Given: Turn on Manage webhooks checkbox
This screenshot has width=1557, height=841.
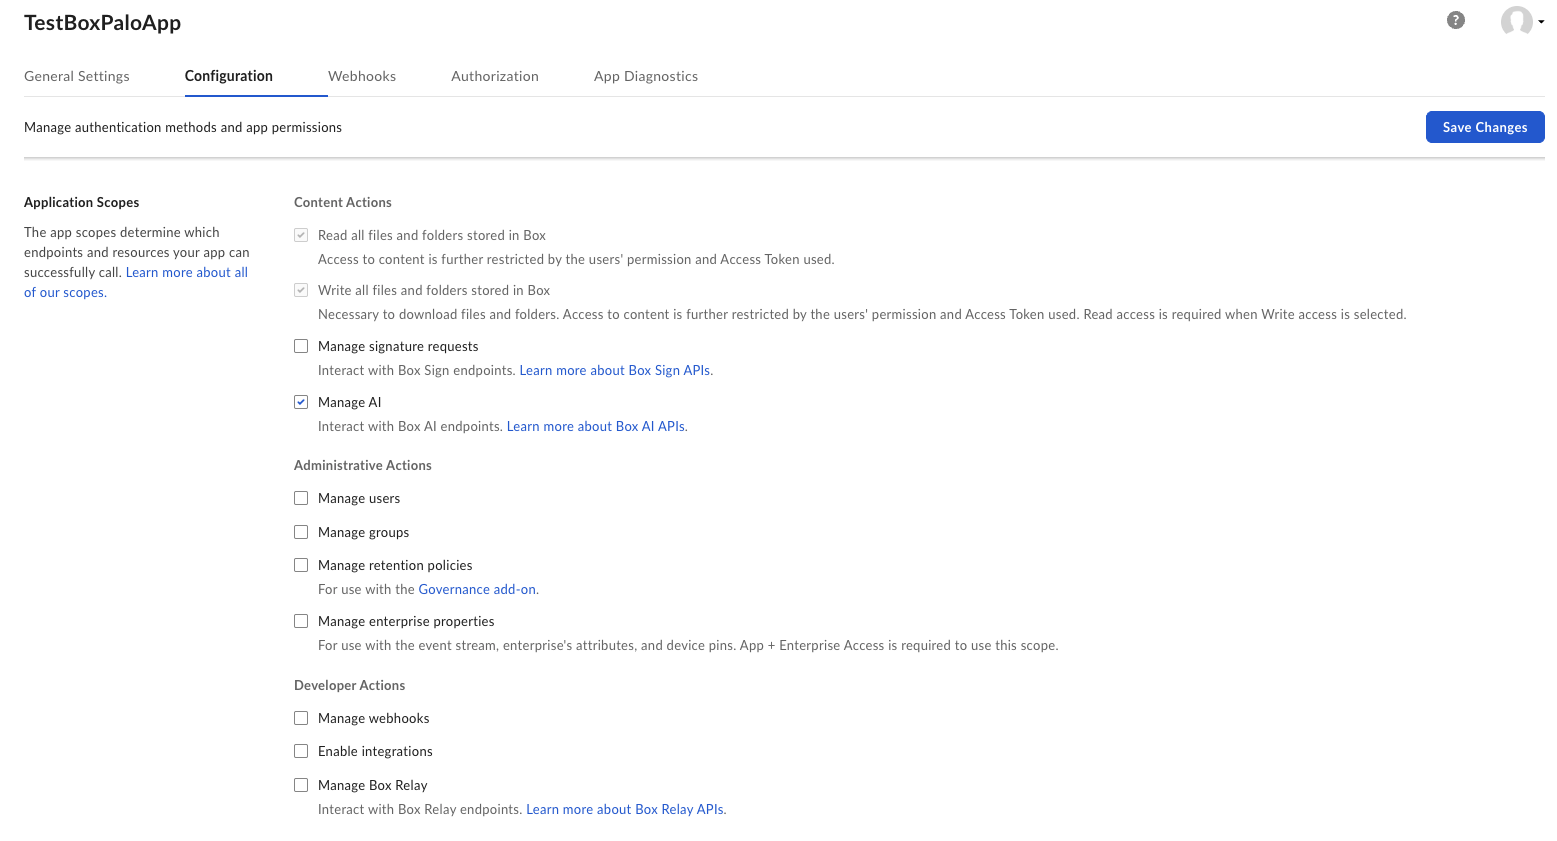Looking at the screenshot, I should coord(301,718).
